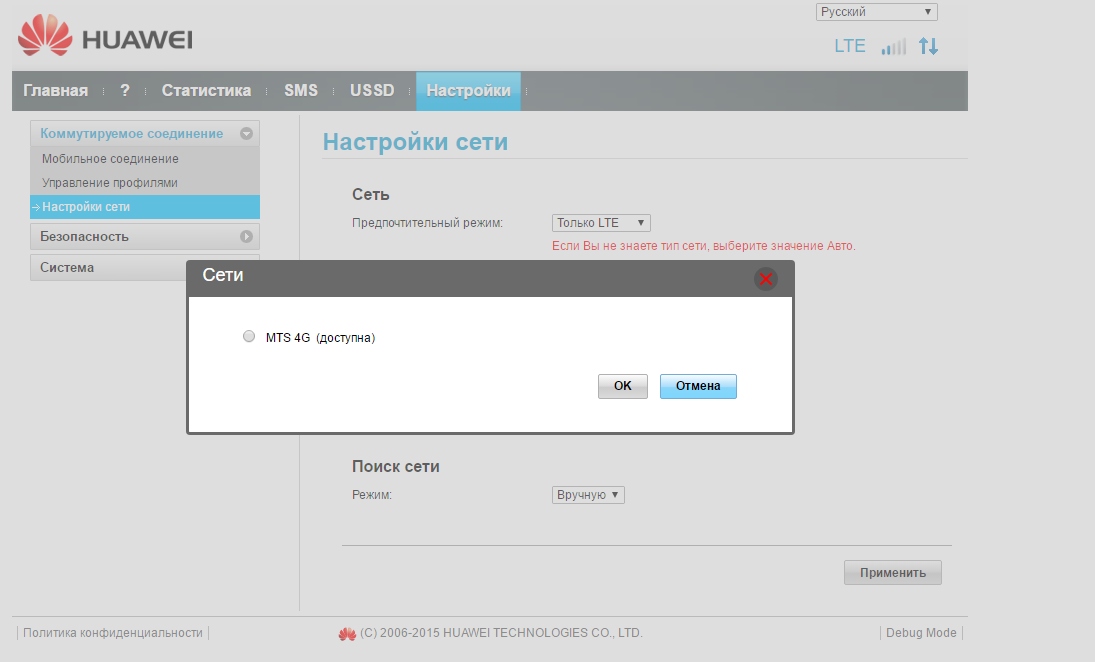Select the MTS 4G network radio button
Screen dimensions: 1095x662
tap(249, 337)
